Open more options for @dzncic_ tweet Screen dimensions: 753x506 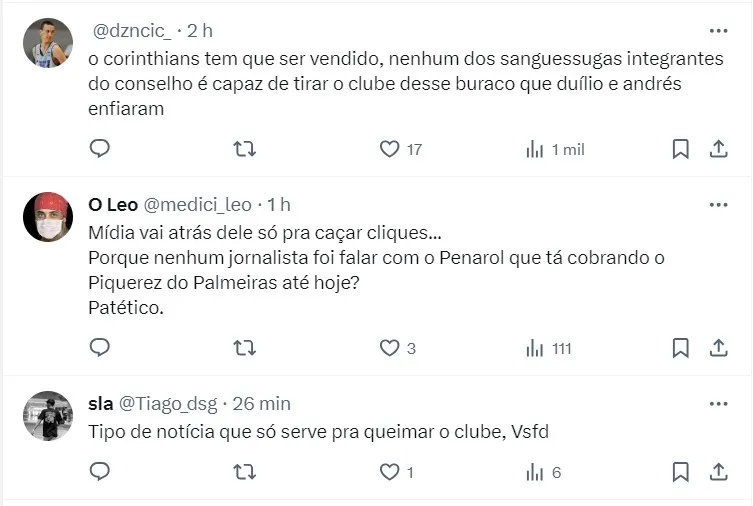[x=718, y=31]
